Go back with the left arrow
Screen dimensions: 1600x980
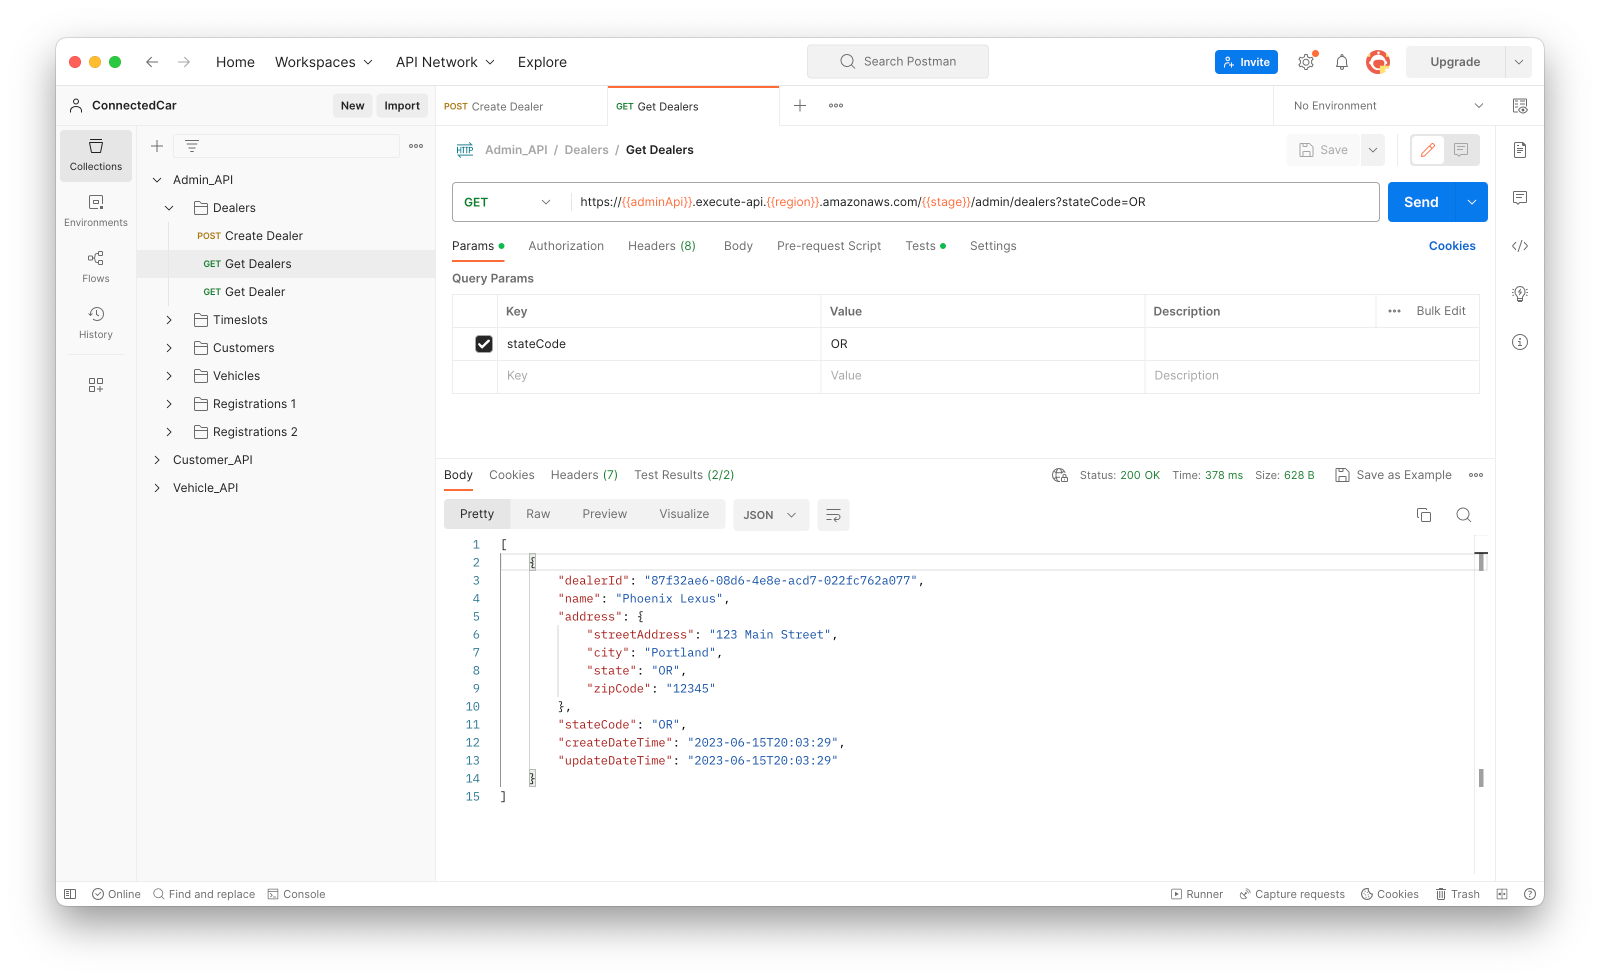click(152, 62)
